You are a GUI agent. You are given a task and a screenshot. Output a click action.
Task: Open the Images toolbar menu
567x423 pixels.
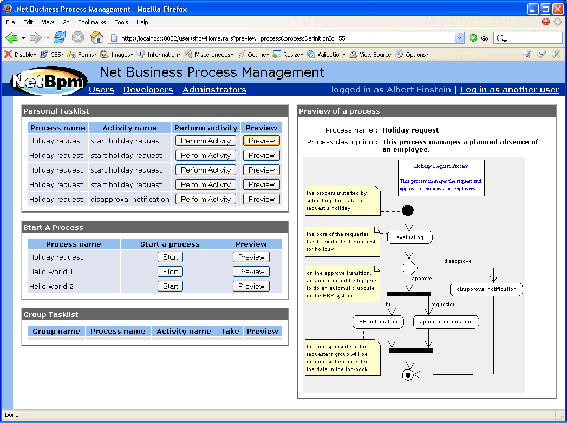click(x=117, y=55)
